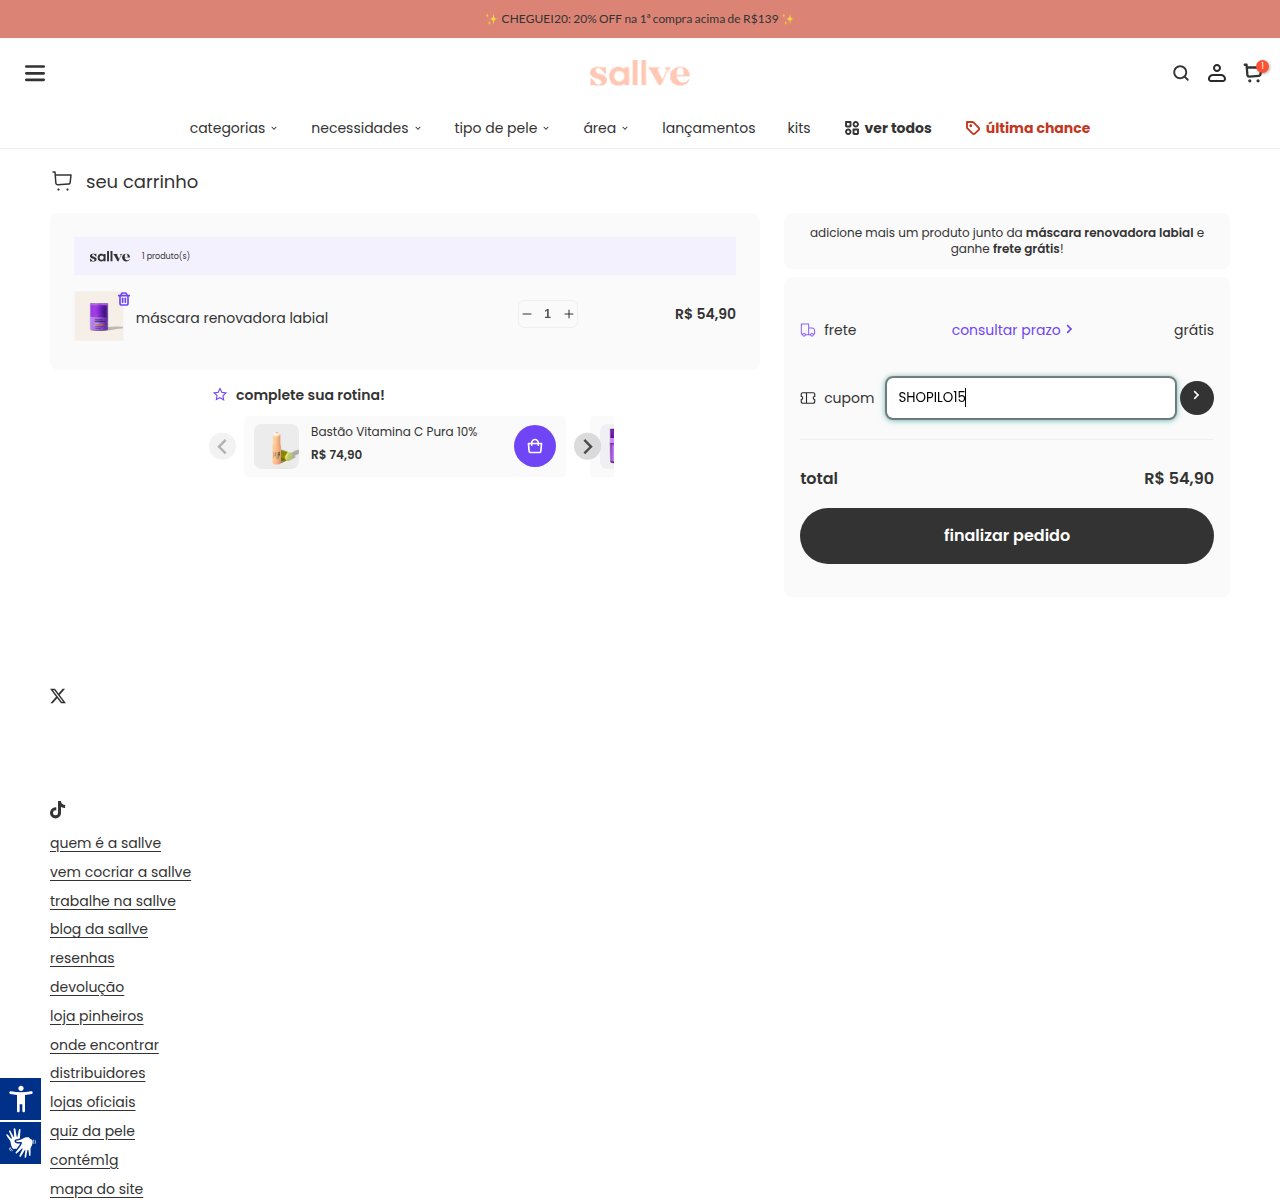Click the Bastão Vitamina C thumbnail
Viewport: 1280px width, 1200px height.
click(x=276, y=446)
